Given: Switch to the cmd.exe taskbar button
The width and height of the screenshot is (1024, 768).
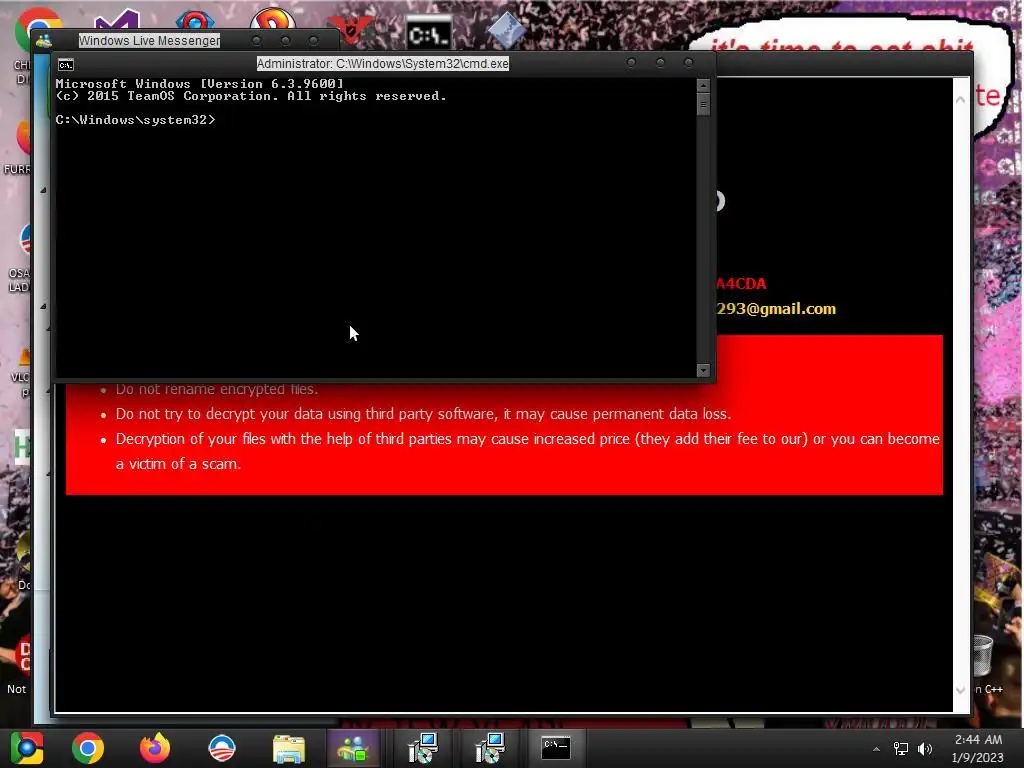Looking at the screenshot, I should click(x=556, y=748).
